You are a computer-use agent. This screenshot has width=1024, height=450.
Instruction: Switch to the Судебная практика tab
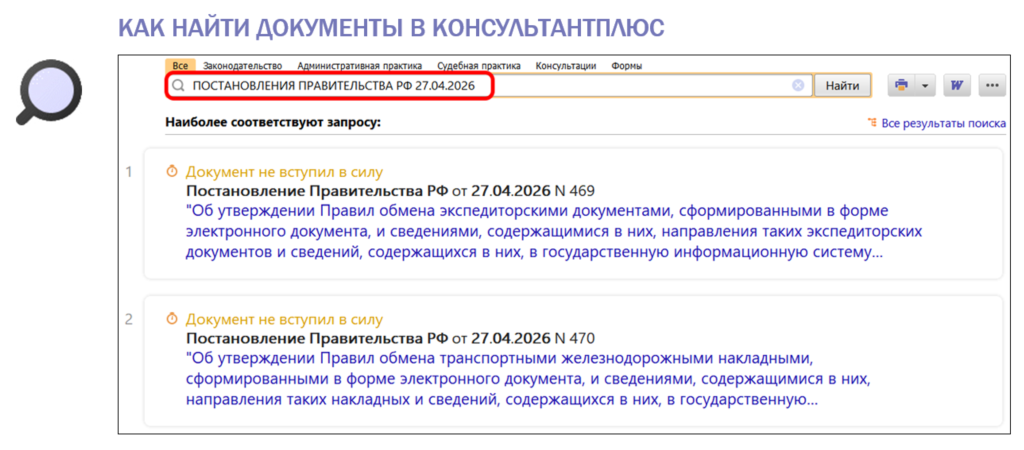click(x=479, y=65)
